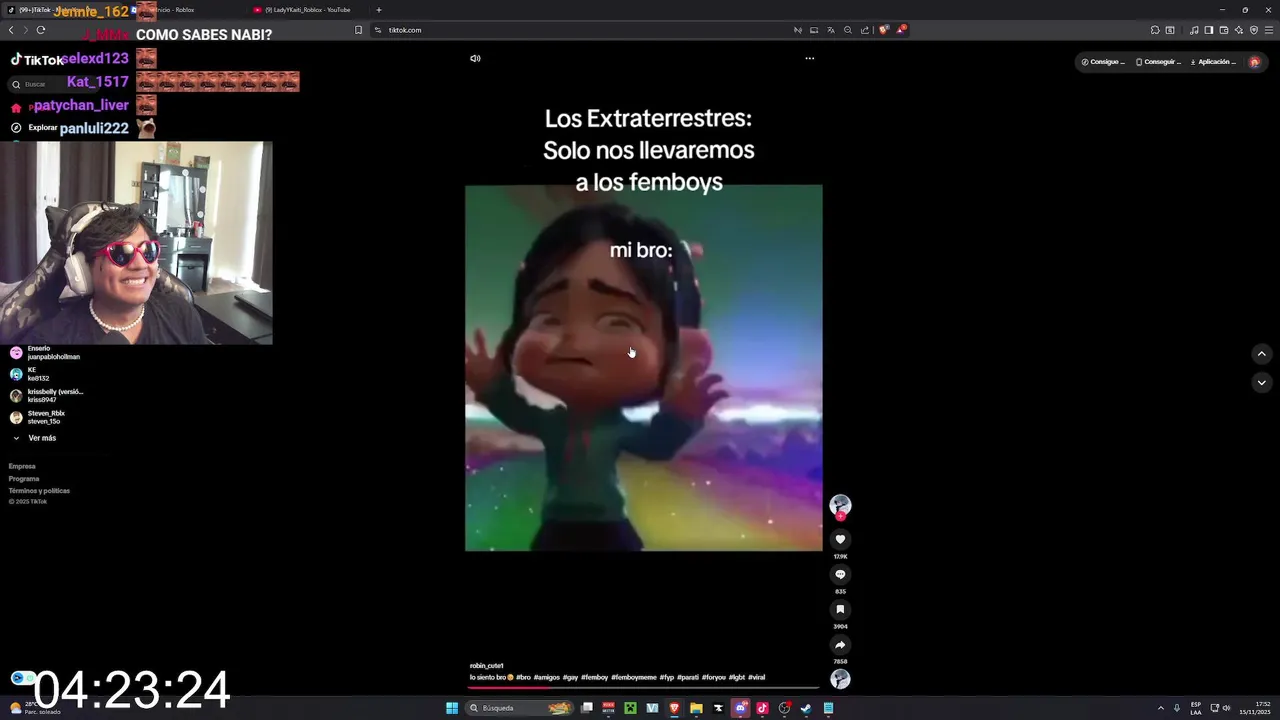Image resolution: width=1280 pixels, height=720 pixels.
Task: Open the Windows Start menu
Action: click(x=452, y=708)
